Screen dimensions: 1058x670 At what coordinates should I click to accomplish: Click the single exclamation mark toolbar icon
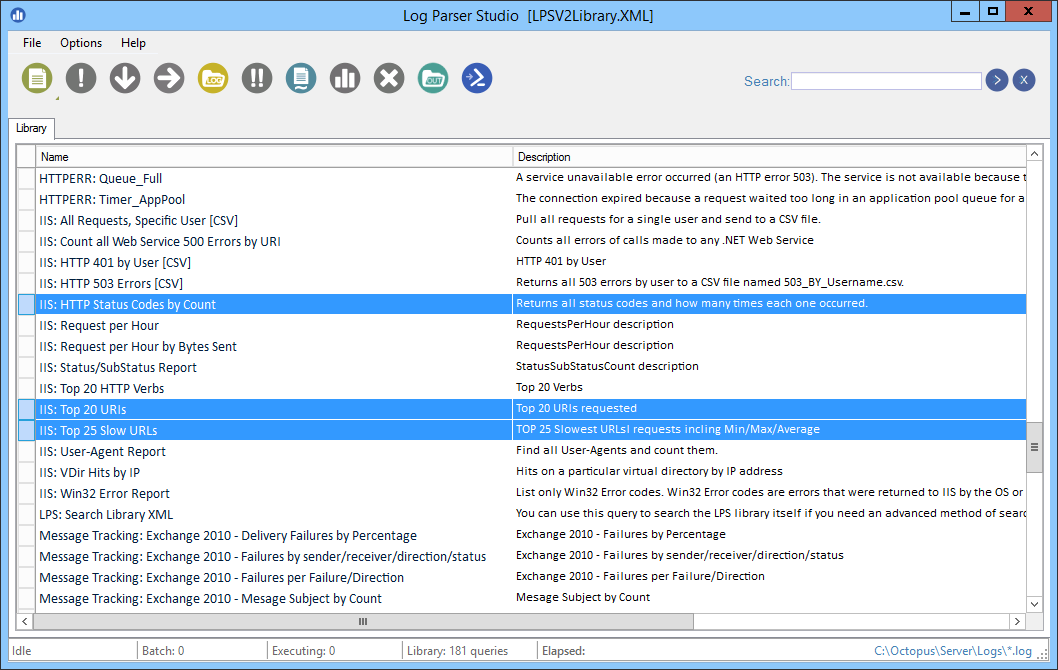click(81, 78)
